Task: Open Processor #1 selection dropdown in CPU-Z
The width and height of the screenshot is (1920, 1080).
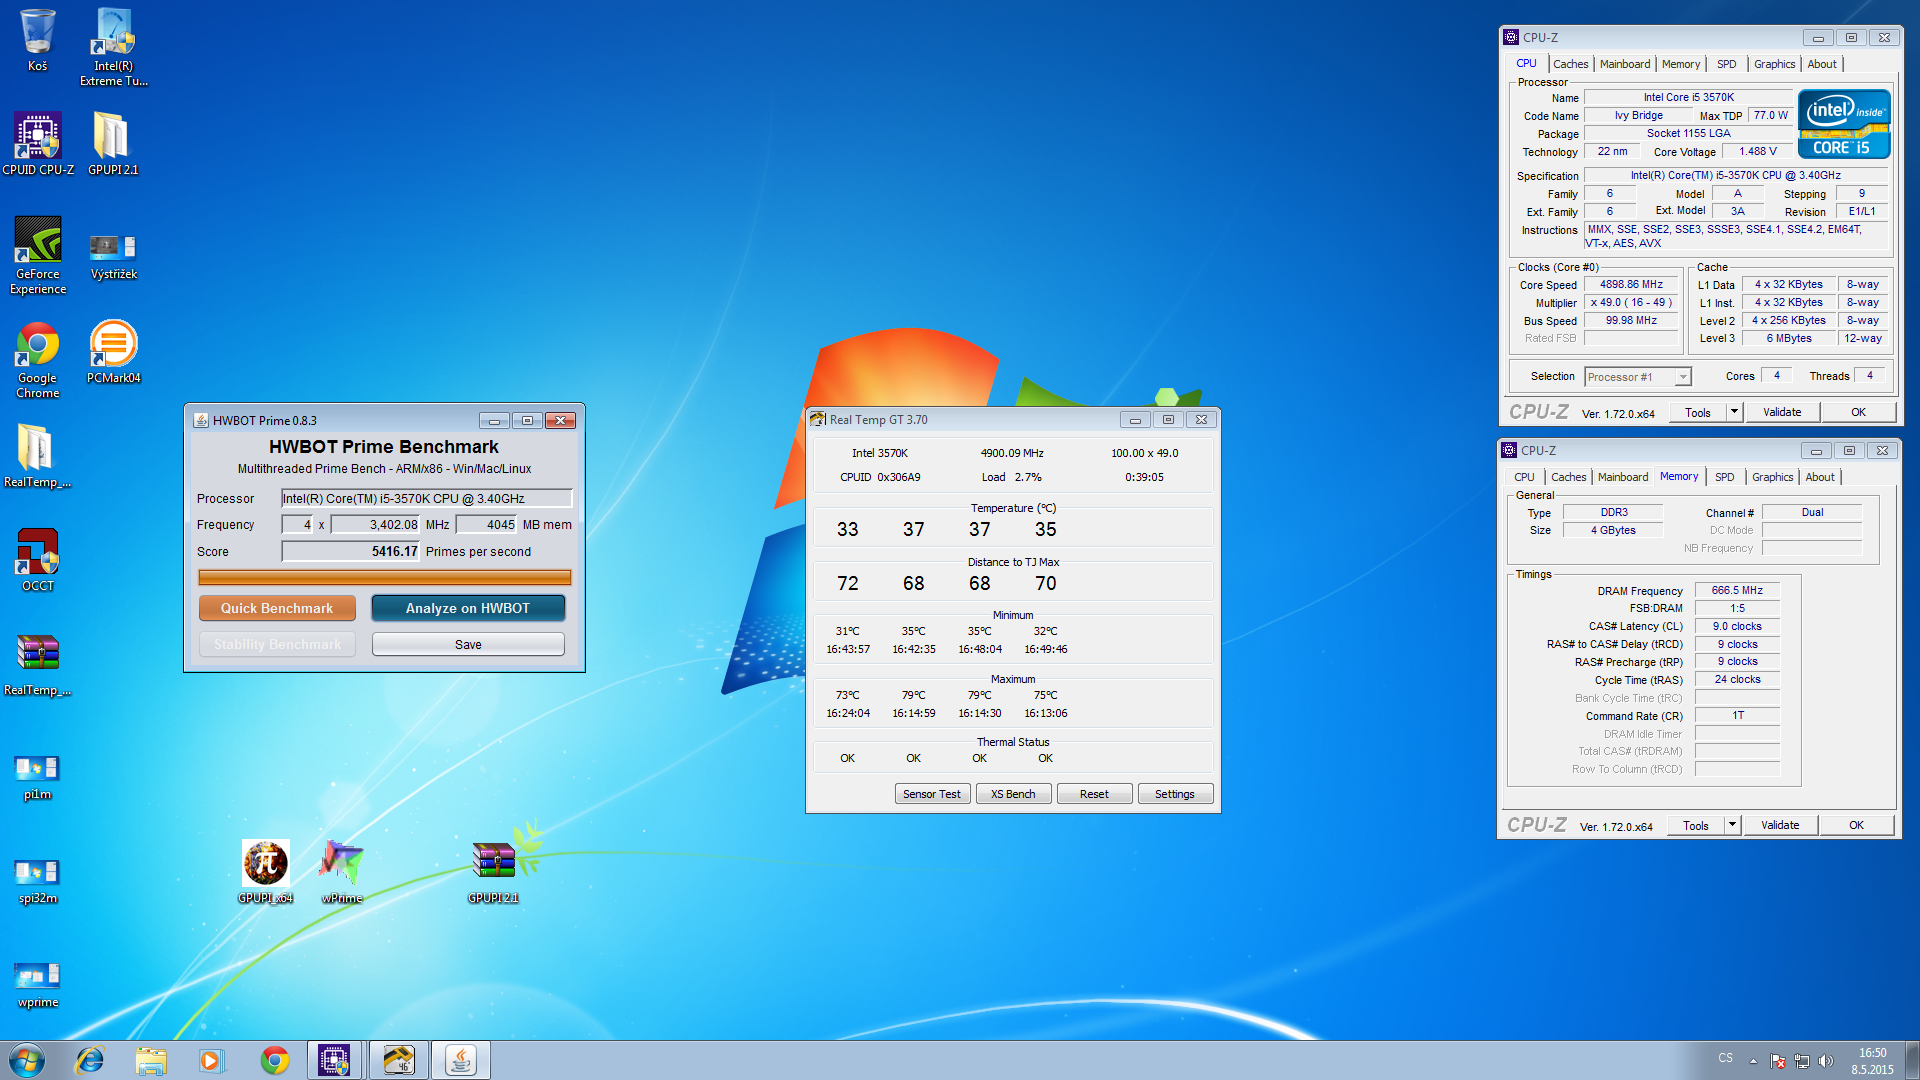Action: click(1638, 377)
